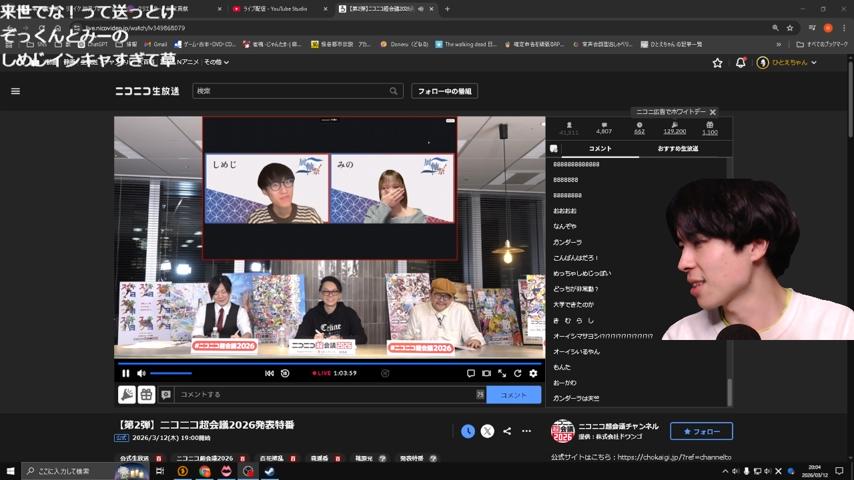
Task: Click the comment panel icon left of コメント tab
Action: (x=554, y=148)
